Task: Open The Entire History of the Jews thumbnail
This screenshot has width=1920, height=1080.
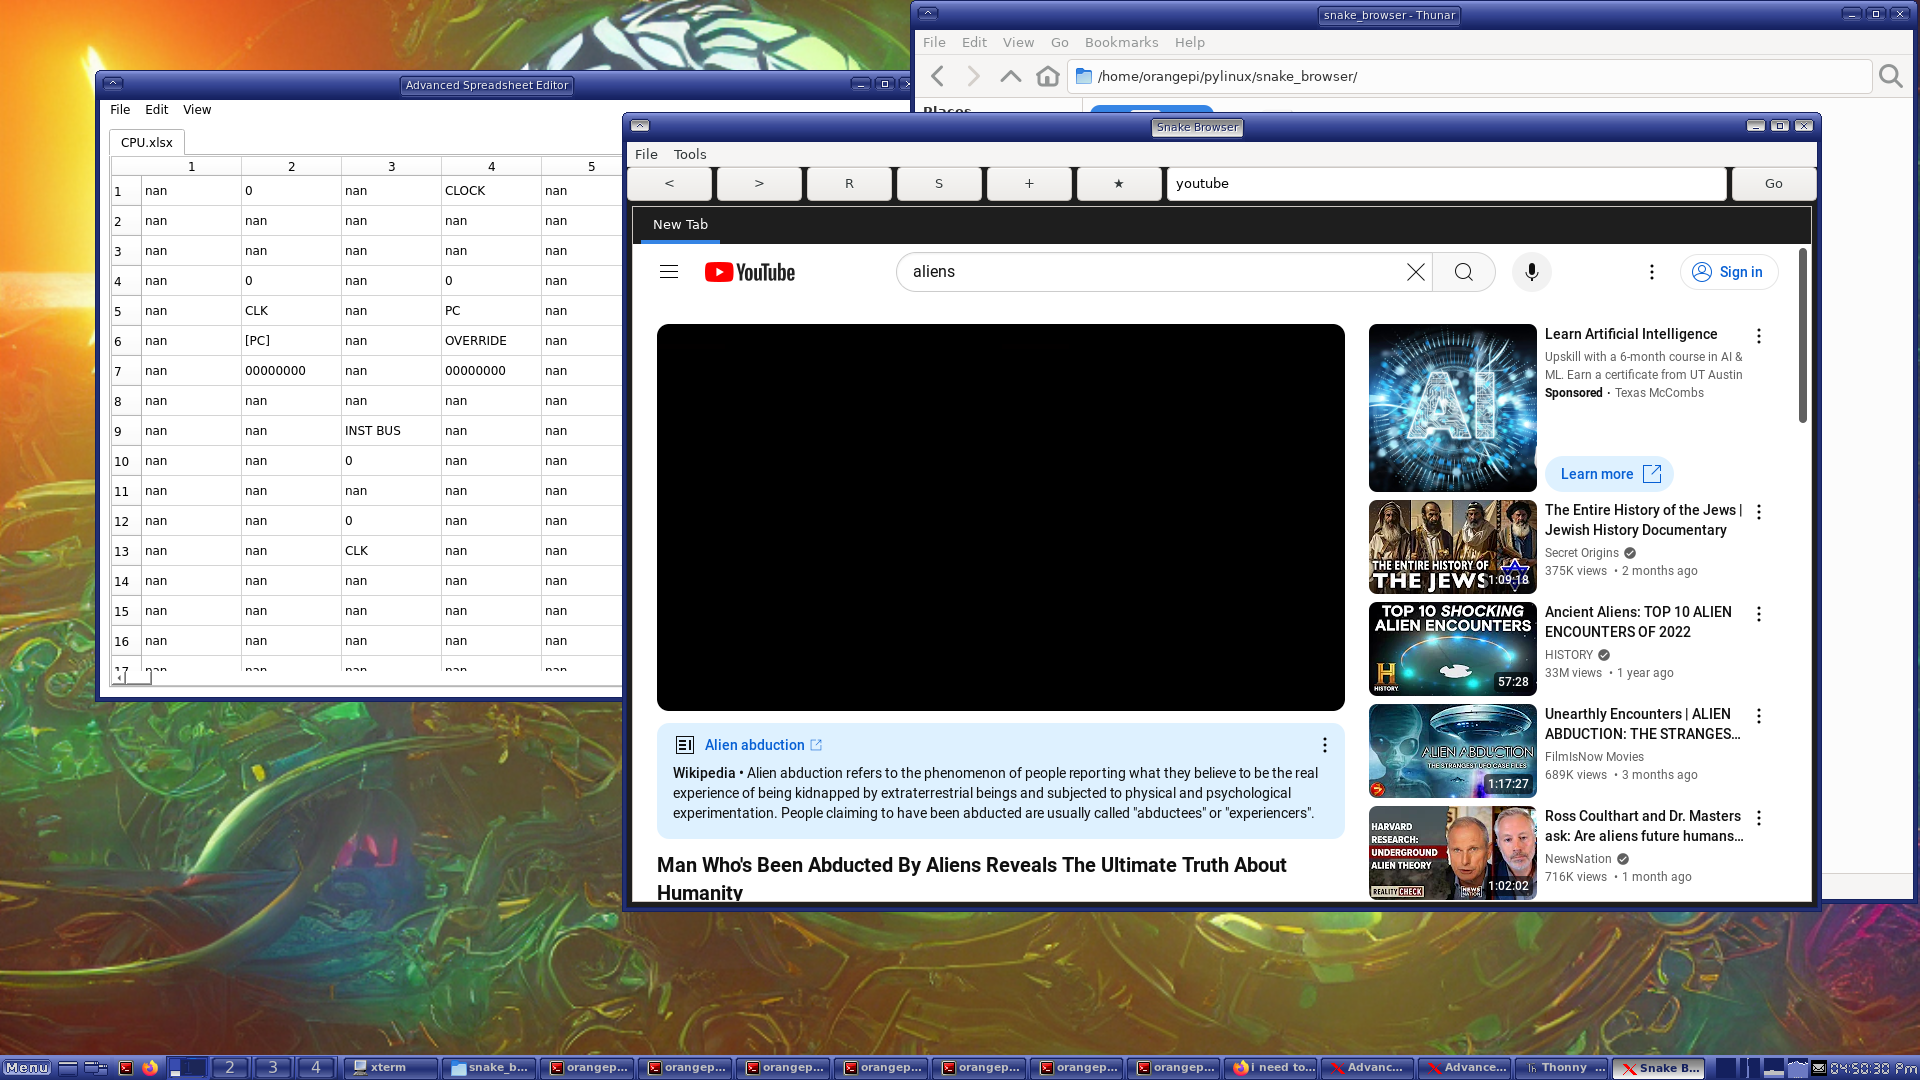Action: tap(1452, 547)
